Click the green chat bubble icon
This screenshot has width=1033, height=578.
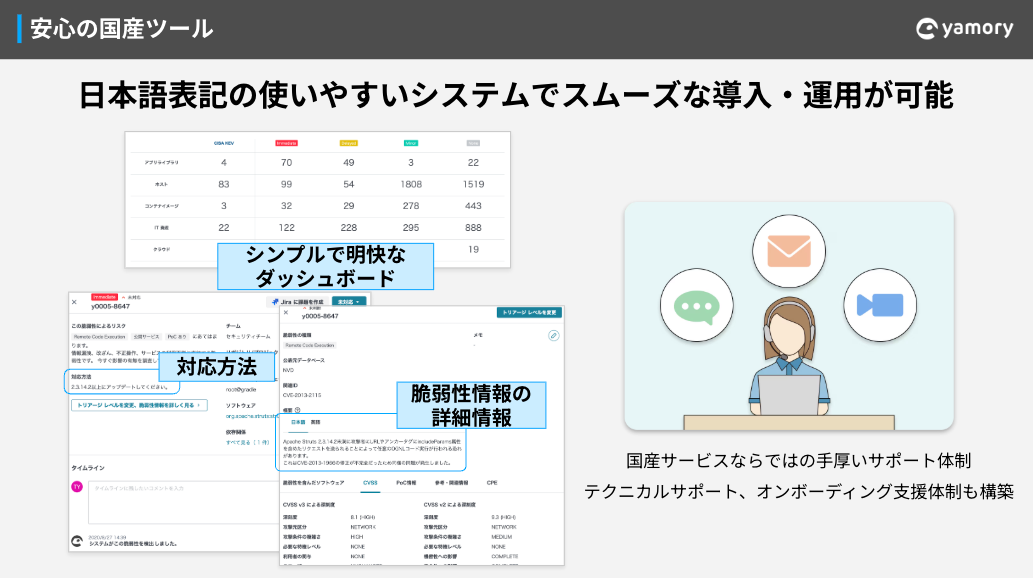697,307
